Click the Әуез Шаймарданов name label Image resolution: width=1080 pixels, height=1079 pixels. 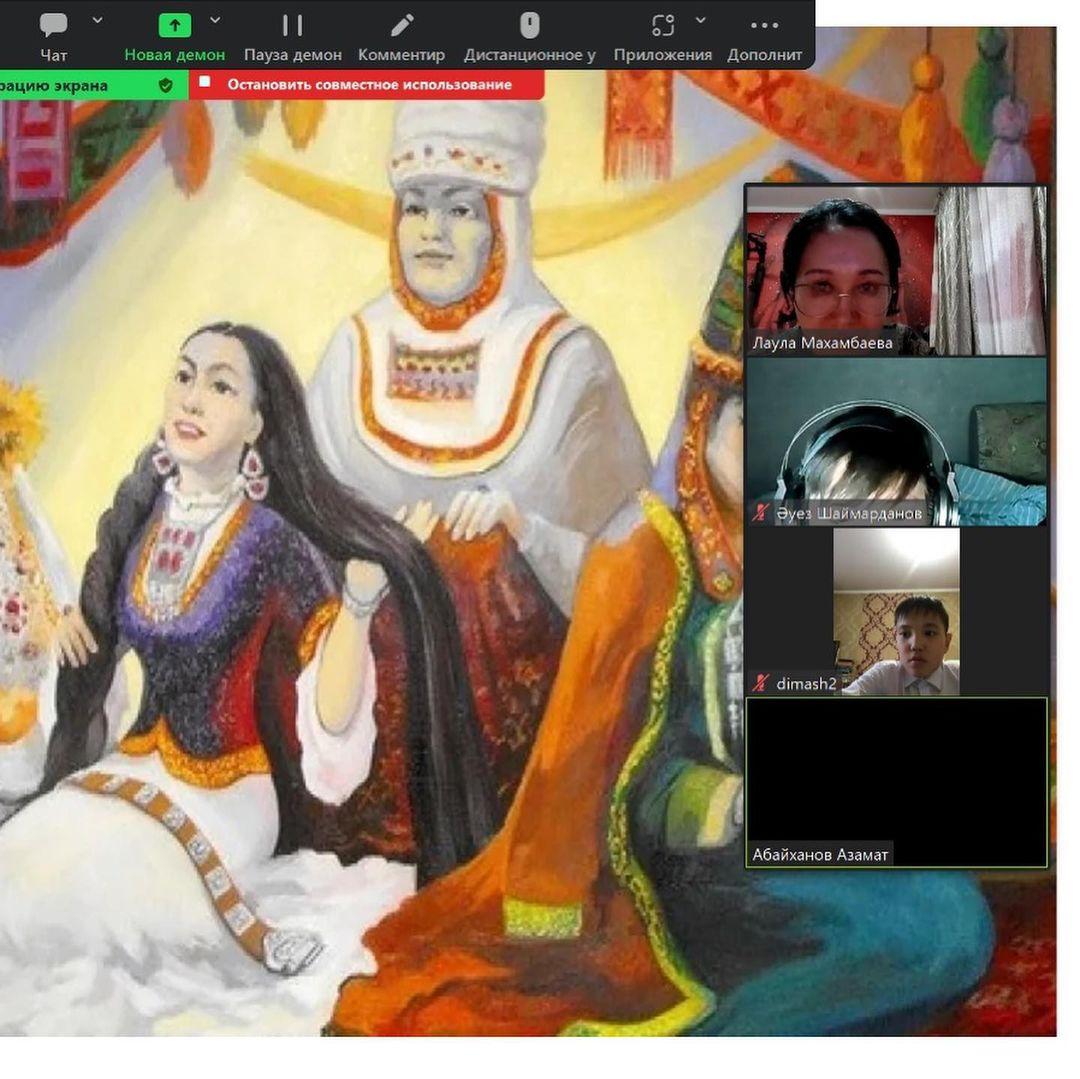849,514
